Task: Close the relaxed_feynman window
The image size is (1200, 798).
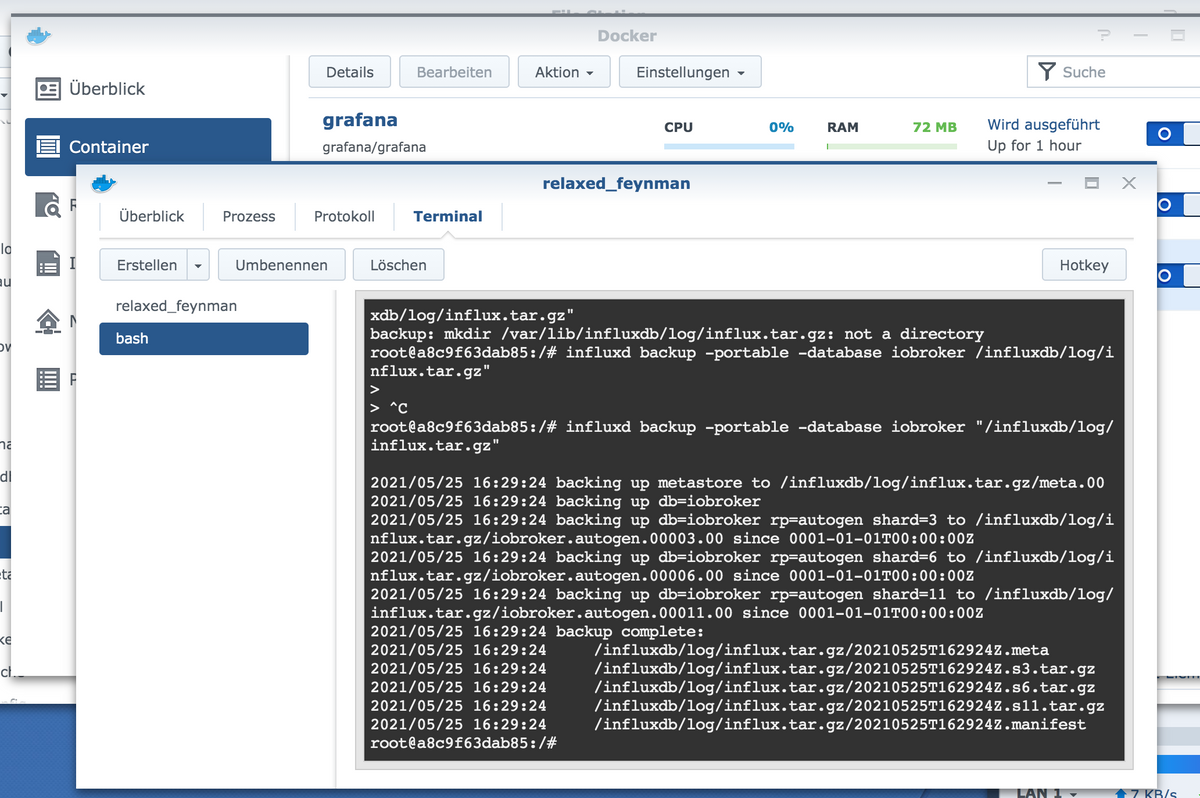Action: click(x=1129, y=183)
